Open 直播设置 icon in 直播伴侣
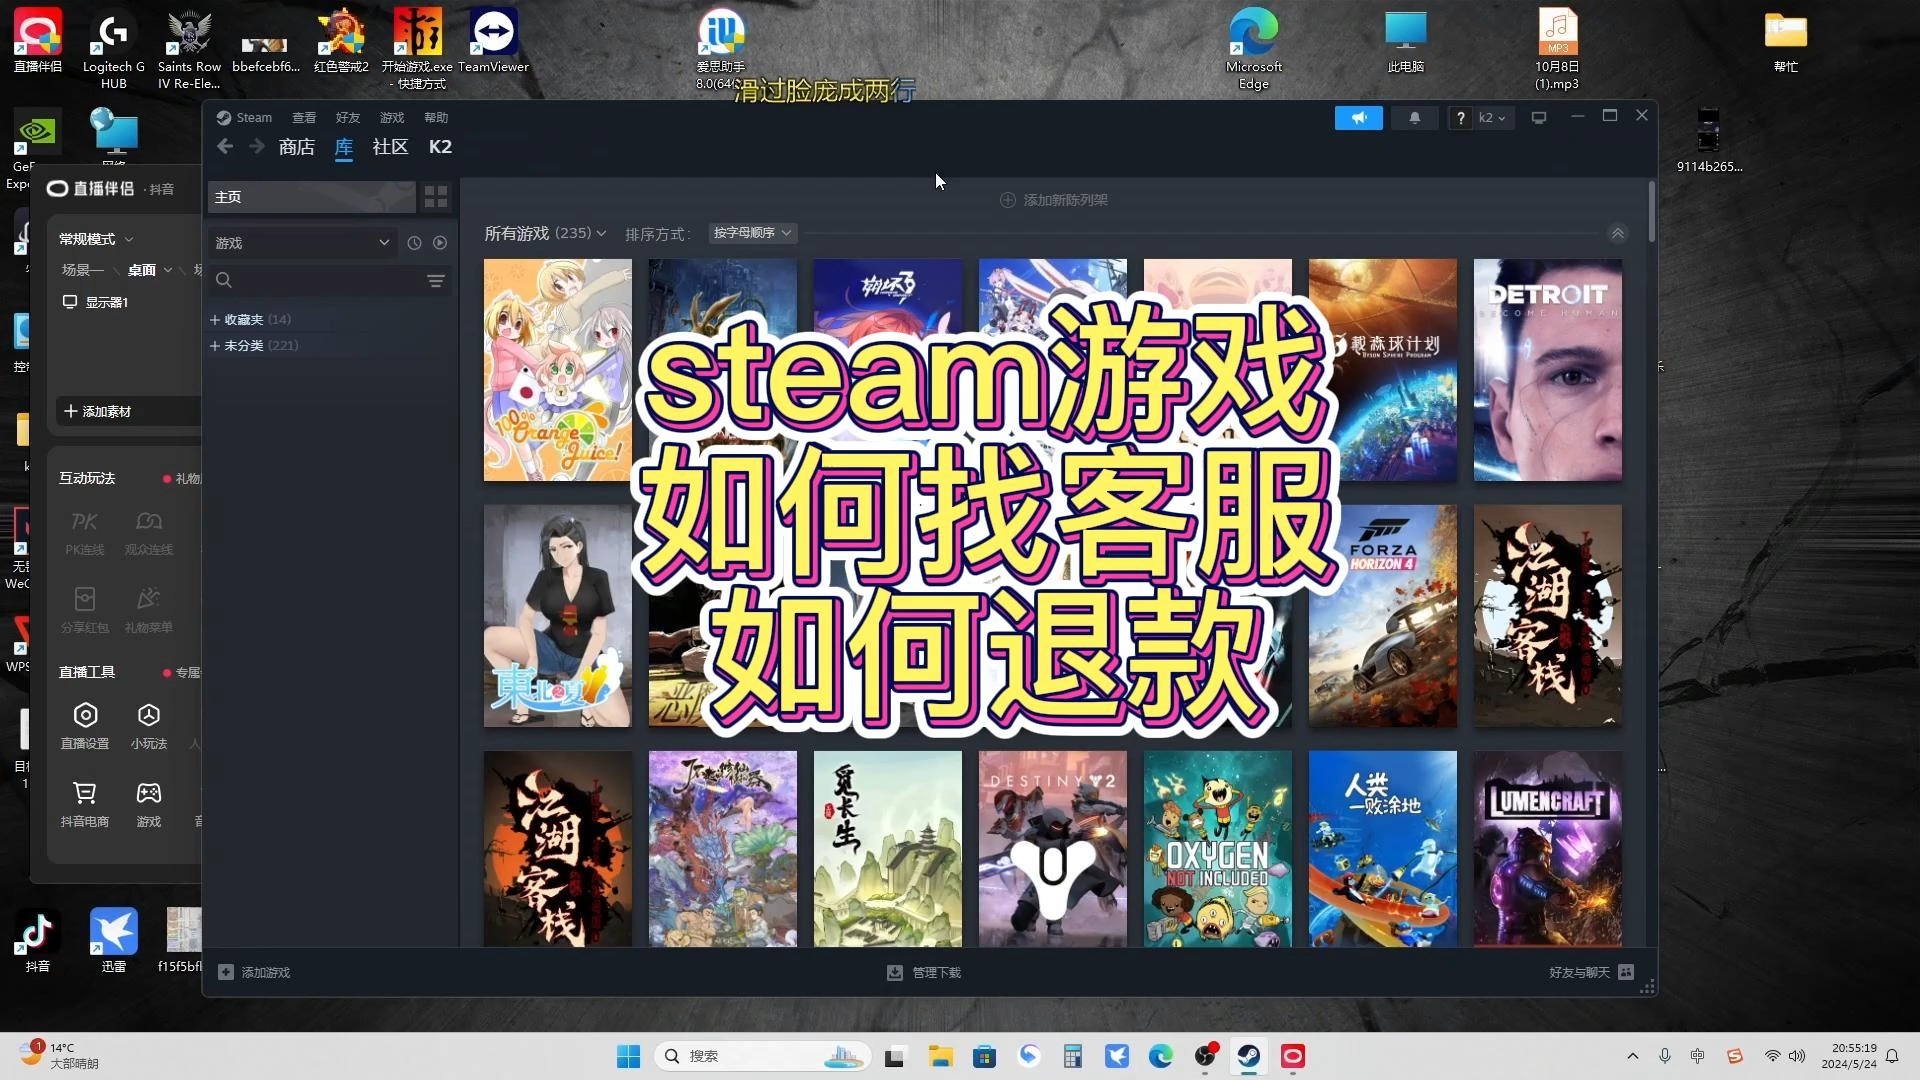 coord(85,715)
